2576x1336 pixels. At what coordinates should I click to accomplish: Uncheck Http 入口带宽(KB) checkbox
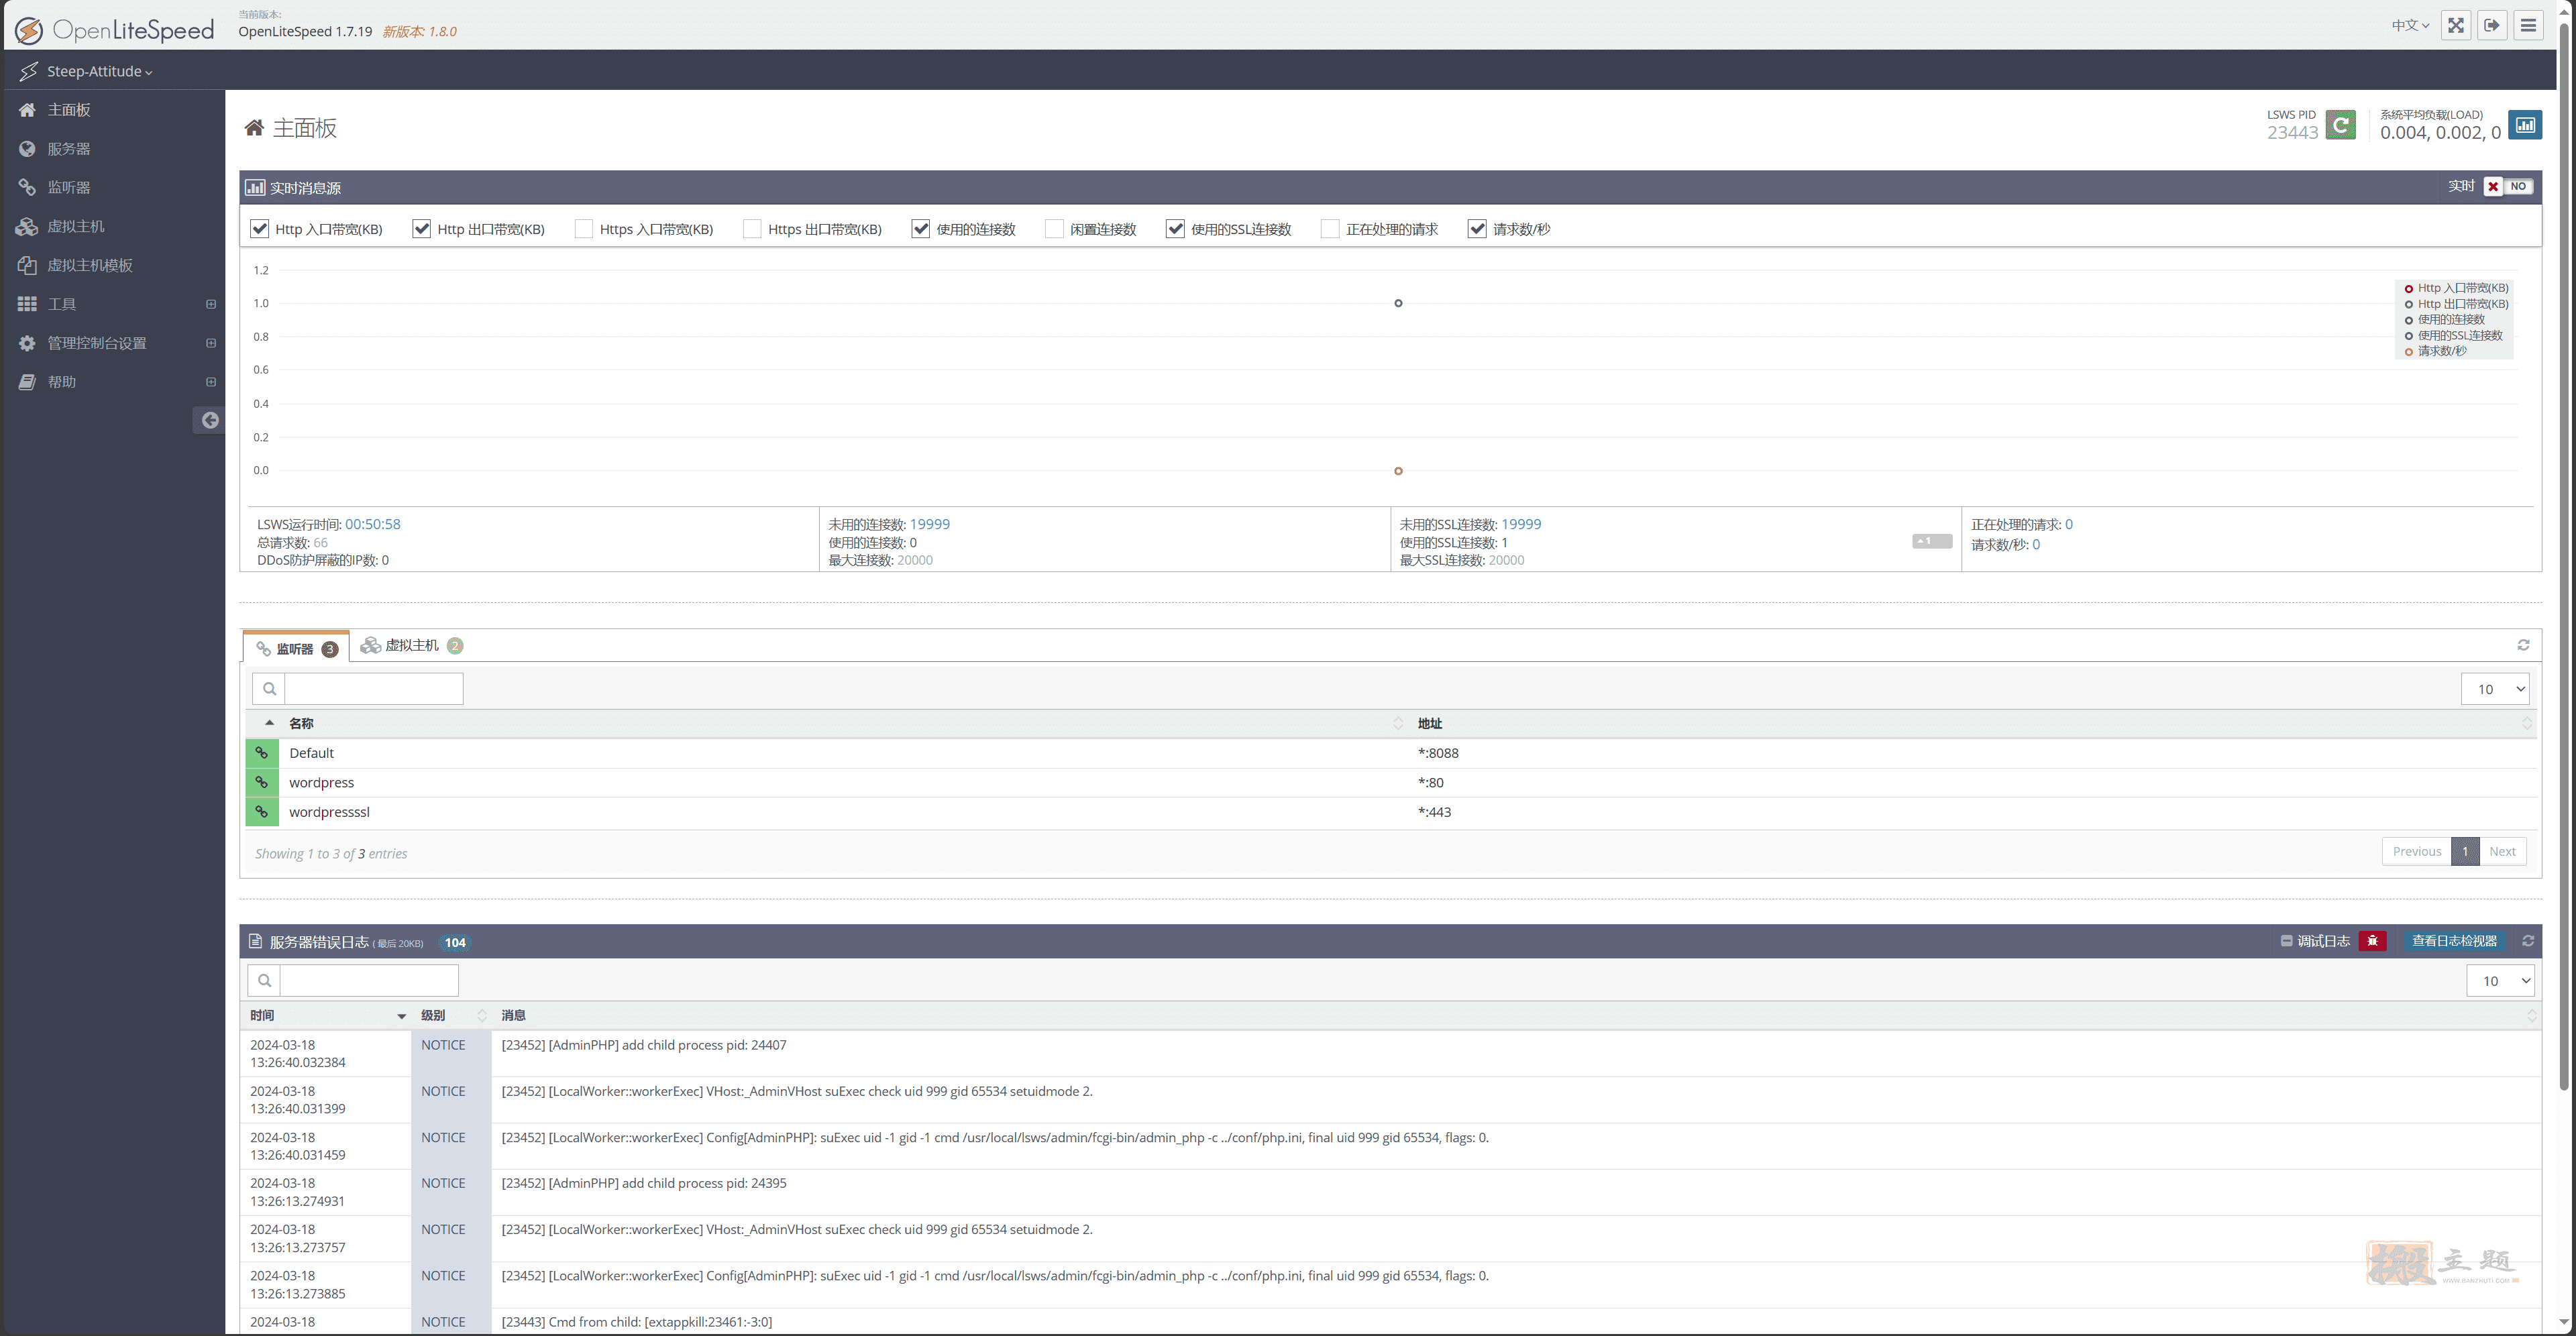point(260,229)
